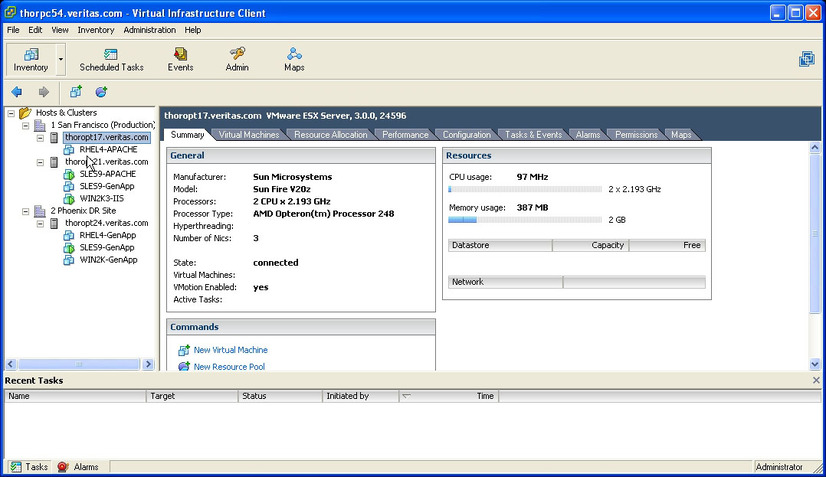Image resolution: width=826 pixels, height=477 pixels.
Task: Click the tree pane horizontal scrollbar right arrow
Action: (148, 364)
